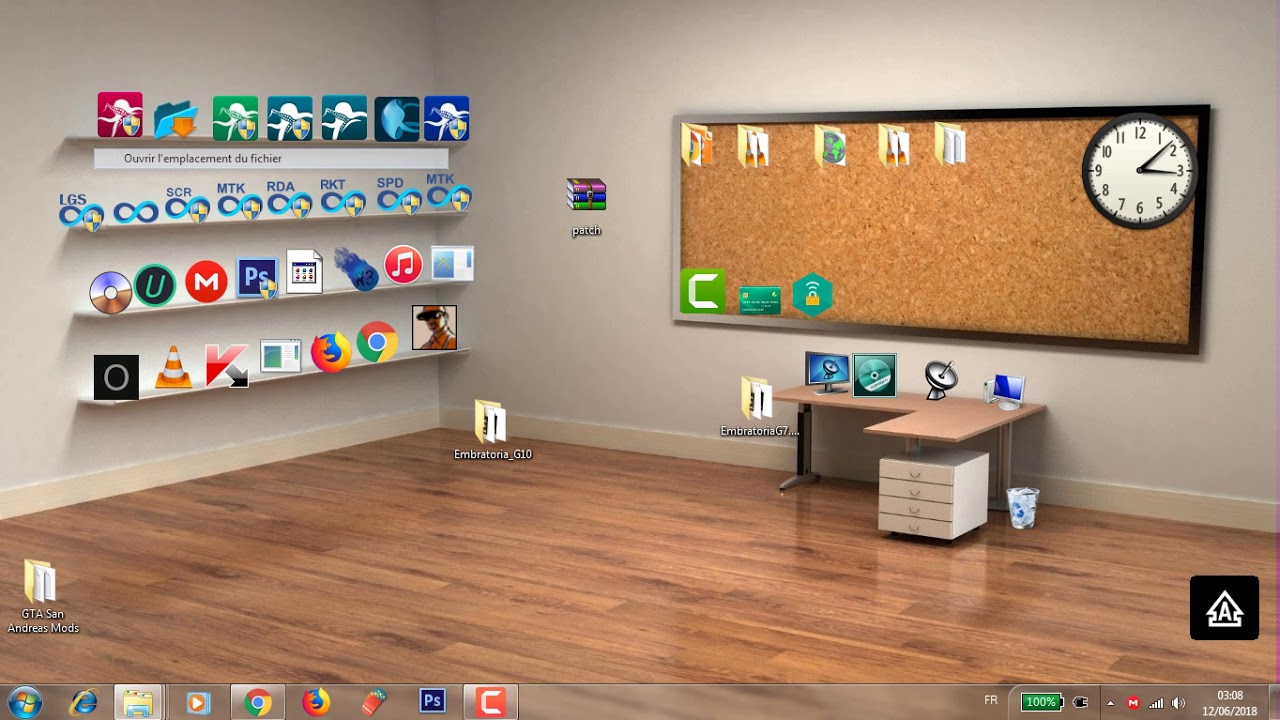Open the green credit card icon
The width and height of the screenshot is (1280, 720).
pyautogui.click(x=760, y=300)
